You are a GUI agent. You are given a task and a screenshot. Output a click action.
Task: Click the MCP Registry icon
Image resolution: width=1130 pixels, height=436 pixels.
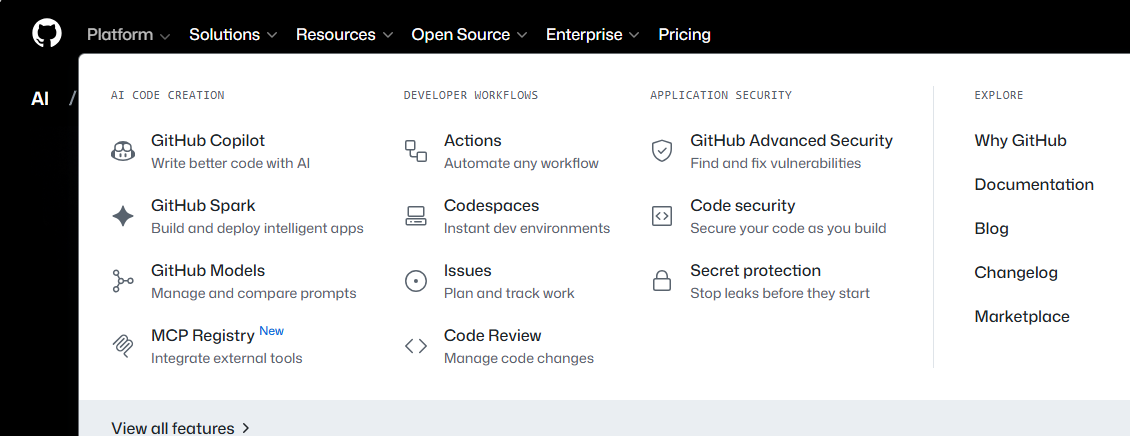[123, 346]
